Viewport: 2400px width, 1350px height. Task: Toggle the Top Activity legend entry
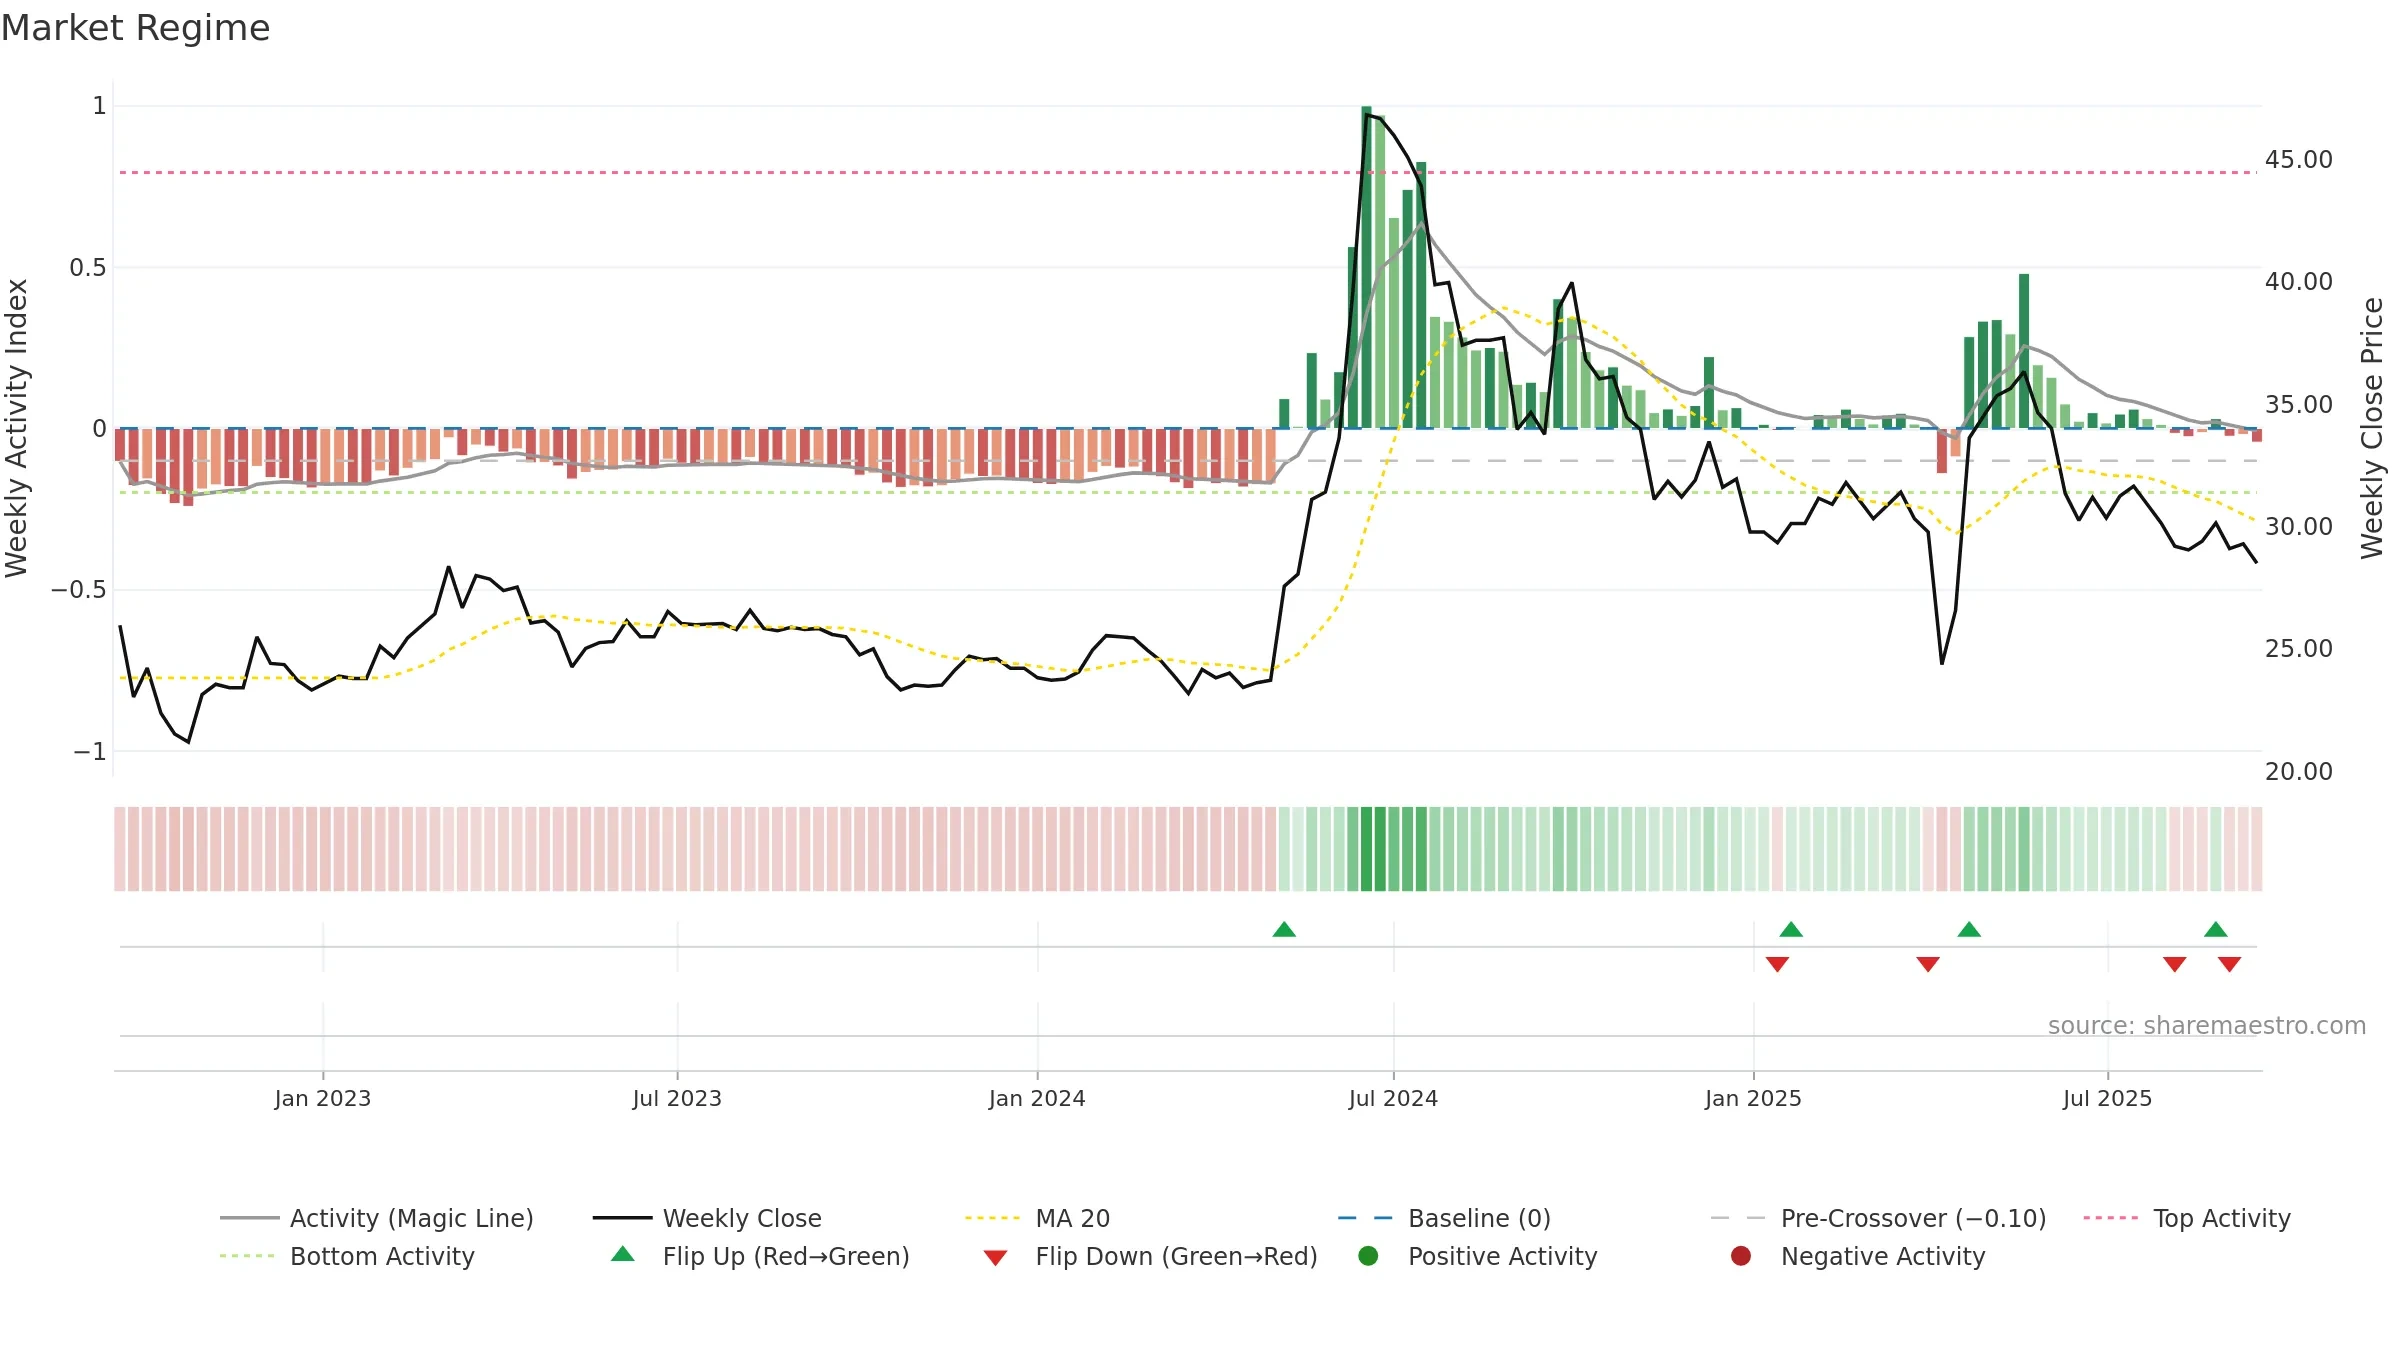[2187, 1218]
